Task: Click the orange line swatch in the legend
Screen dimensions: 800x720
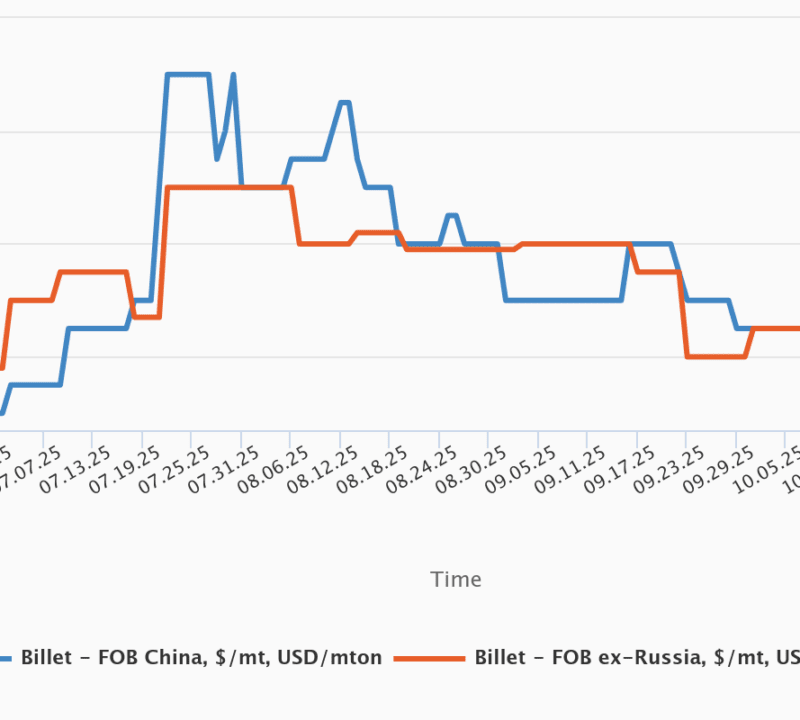Action: click(430, 658)
